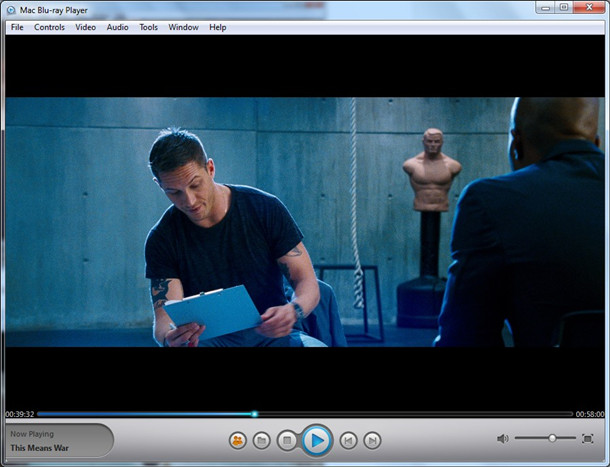610x467 pixels.
Task: Stop playback with the Stop button
Action: pyautogui.click(x=287, y=441)
